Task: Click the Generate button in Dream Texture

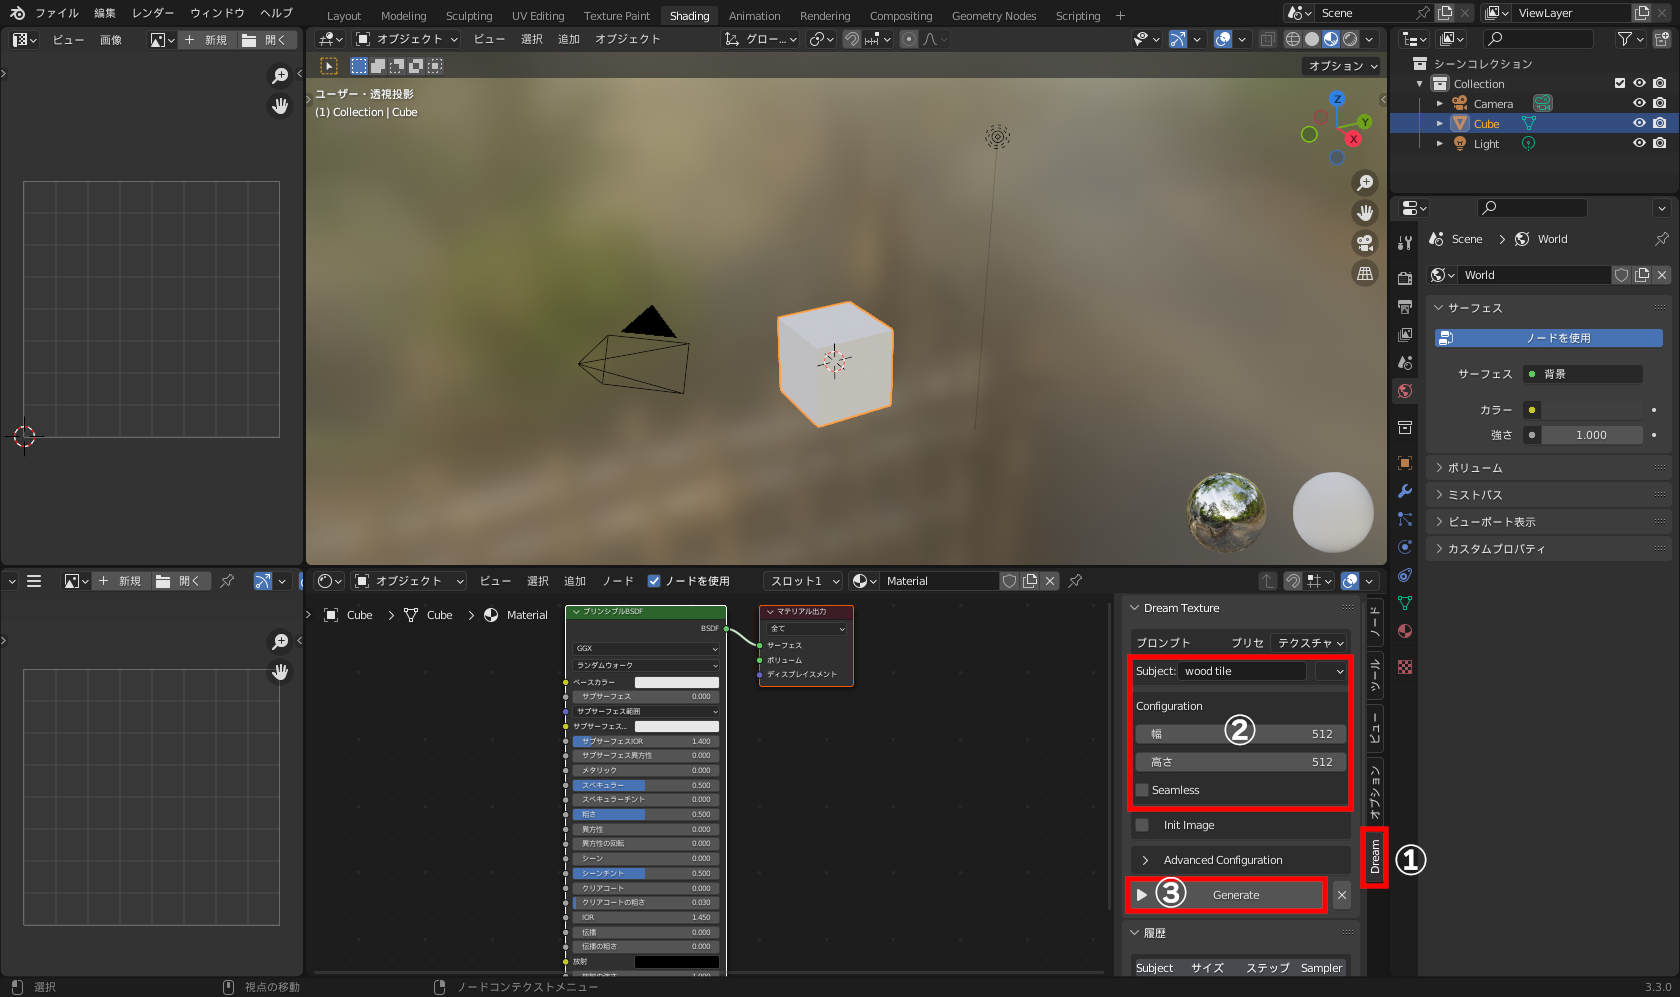Action: [1235, 894]
